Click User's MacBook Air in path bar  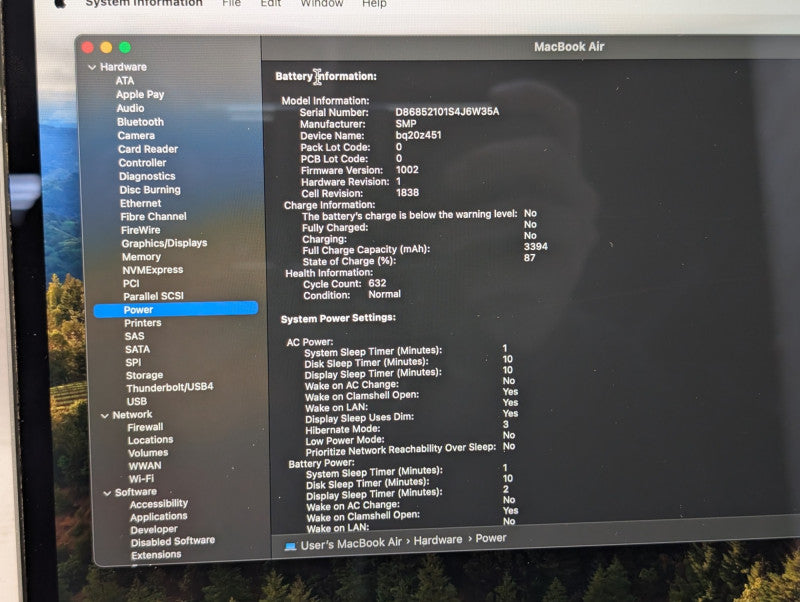pos(352,544)
